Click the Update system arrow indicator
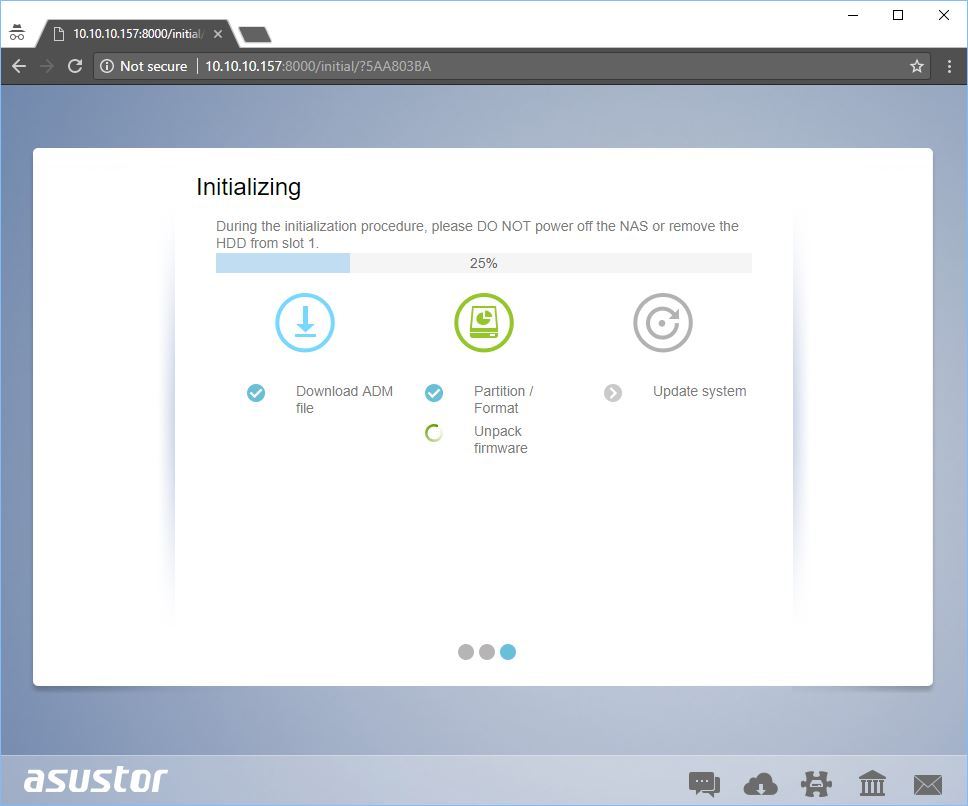This screenshot has height=806, width=968. [x=613, y=393]
